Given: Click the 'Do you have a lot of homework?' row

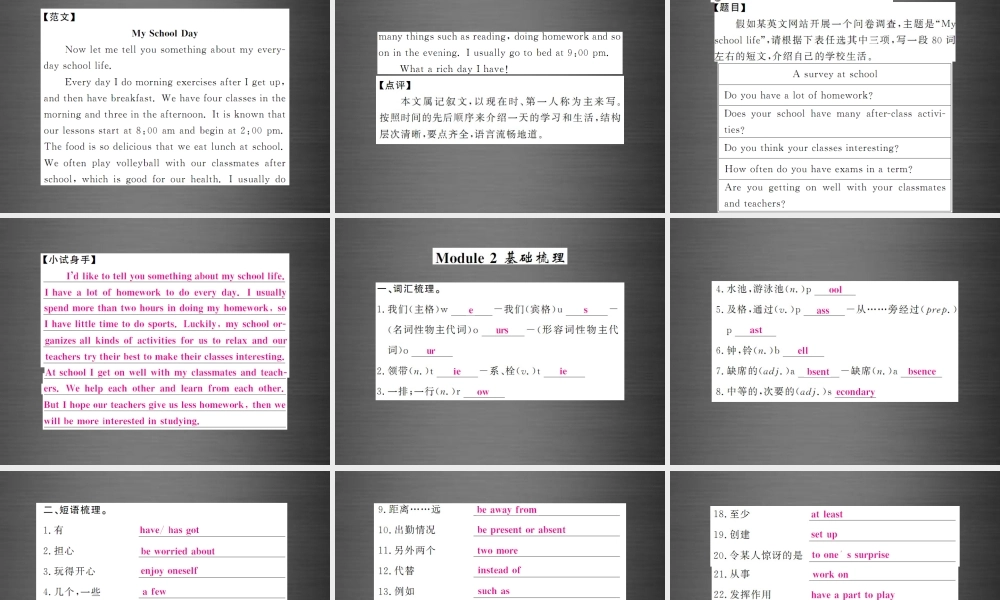Looking at the screenshot, I should tap(798, 95).
